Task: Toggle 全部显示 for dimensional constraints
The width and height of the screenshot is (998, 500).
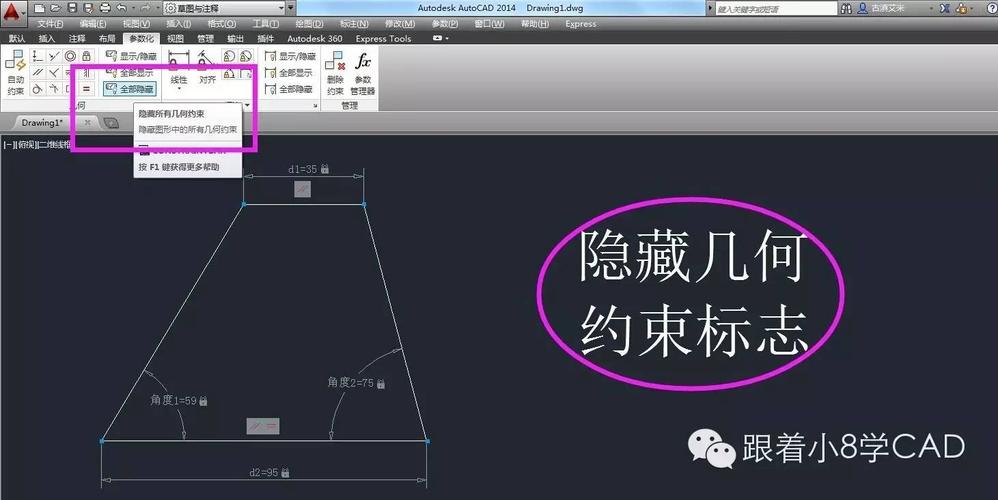Action: coord(288,73)
